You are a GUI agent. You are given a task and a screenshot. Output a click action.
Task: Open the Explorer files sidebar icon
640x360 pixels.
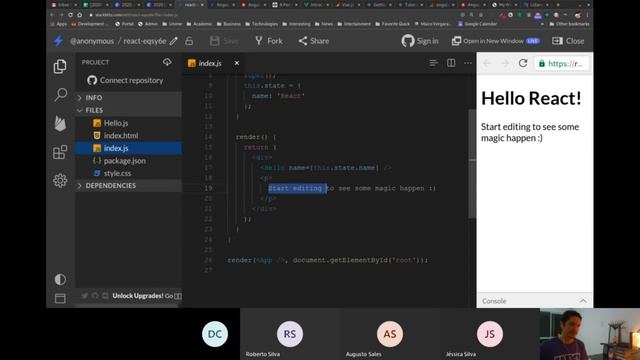(60, 67)
